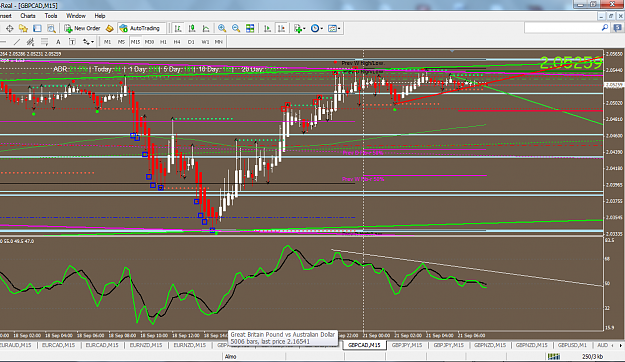Zoom out of the chart
This screenshot has height=362, width=625.
pyautogui.click(x=236, y=28)
